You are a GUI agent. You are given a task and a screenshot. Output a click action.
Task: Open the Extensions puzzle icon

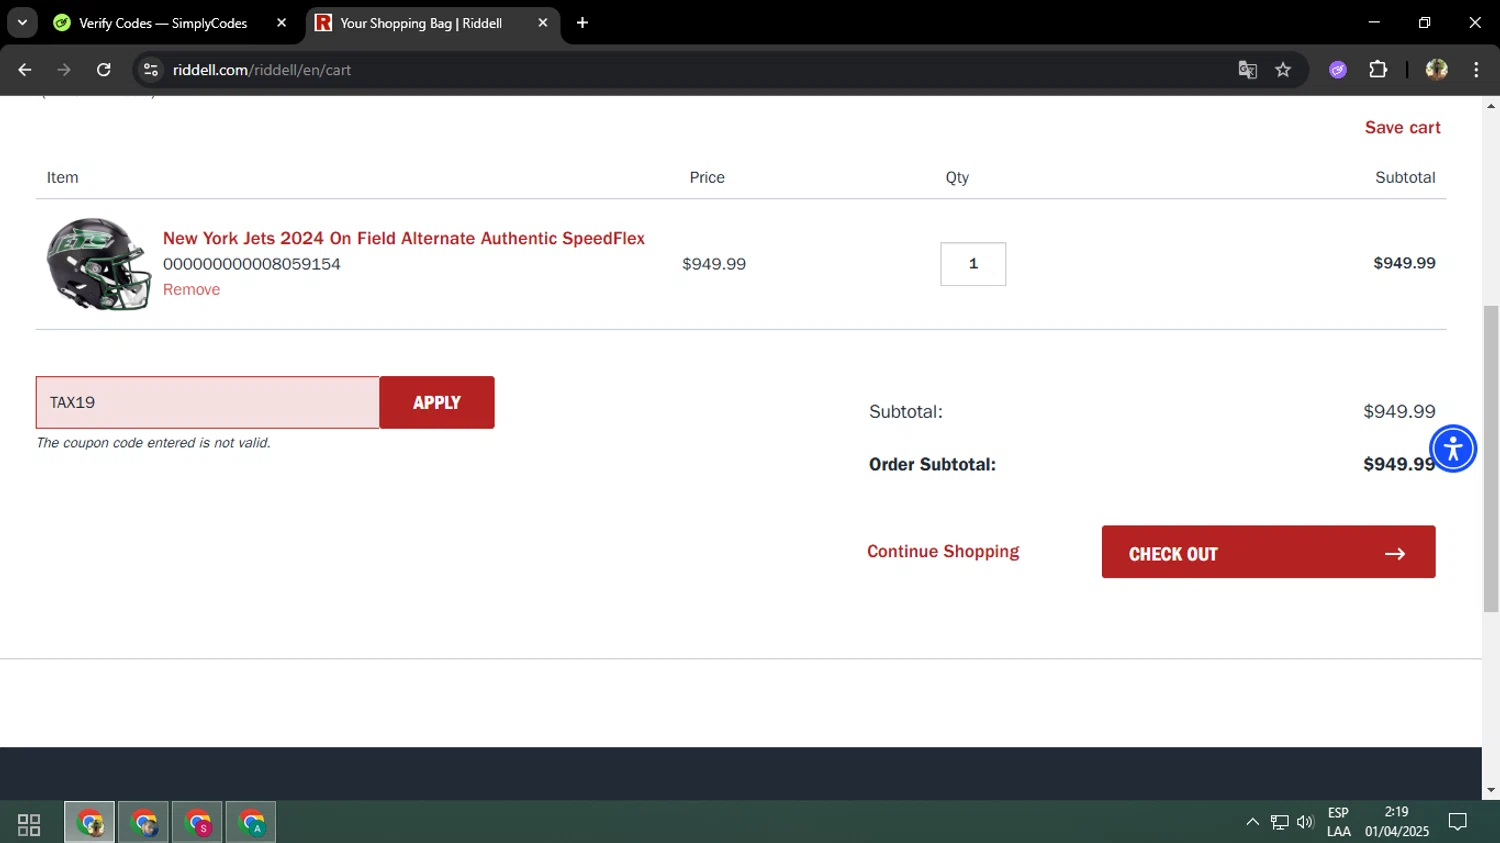coord(1378,70)
